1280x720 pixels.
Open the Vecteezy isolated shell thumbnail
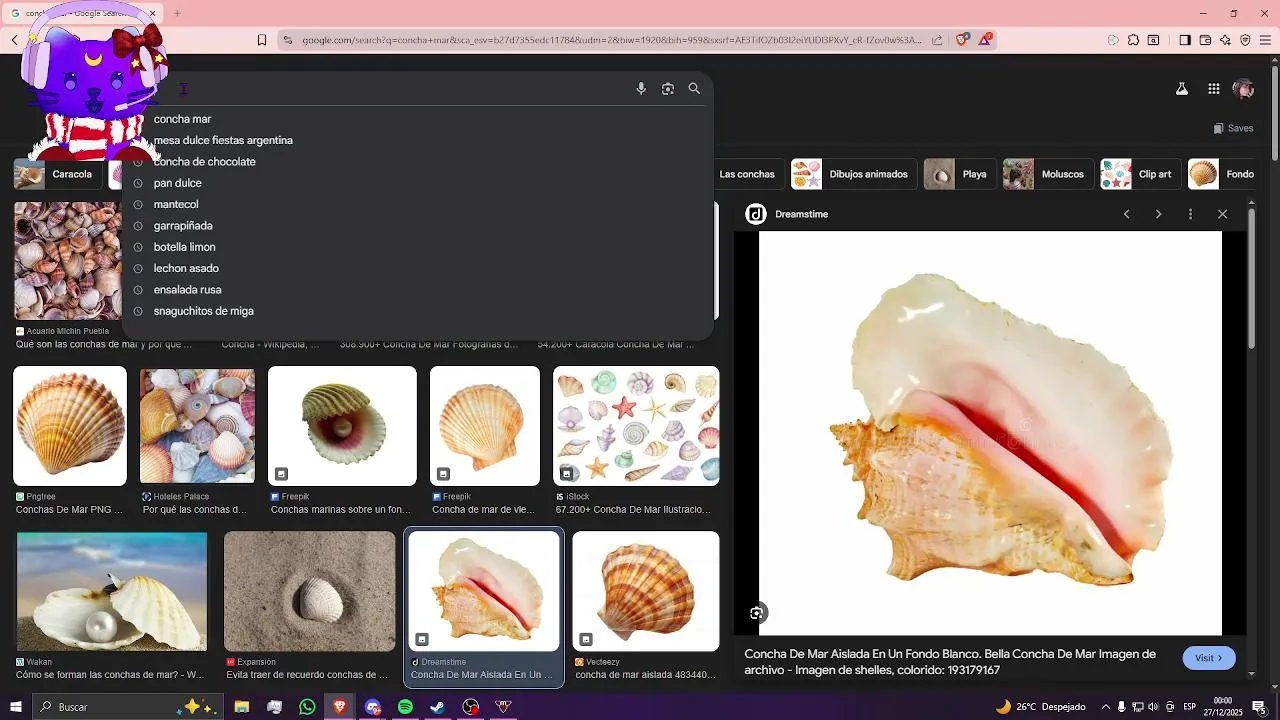click(x=645, y=591)
